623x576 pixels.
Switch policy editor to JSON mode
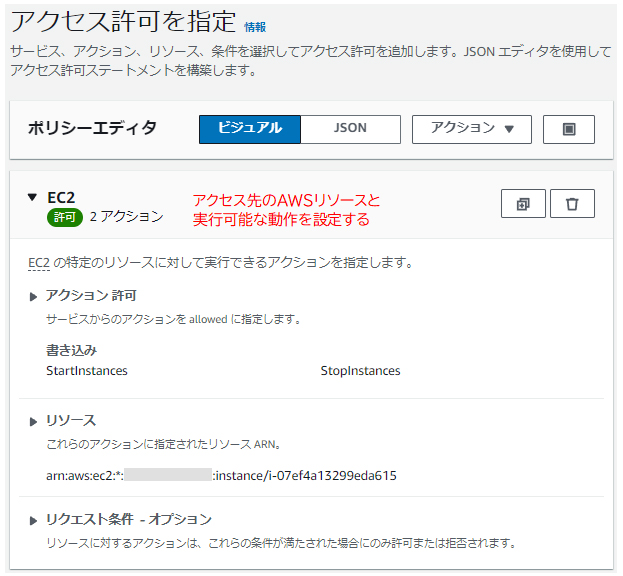350,129
